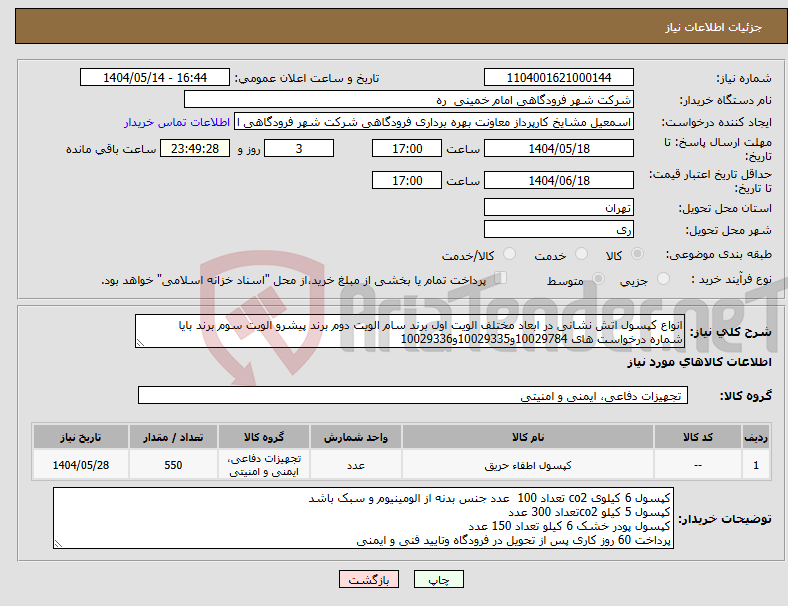Open the اطلاعات تماس خریدار link

(x=177, y=122)
